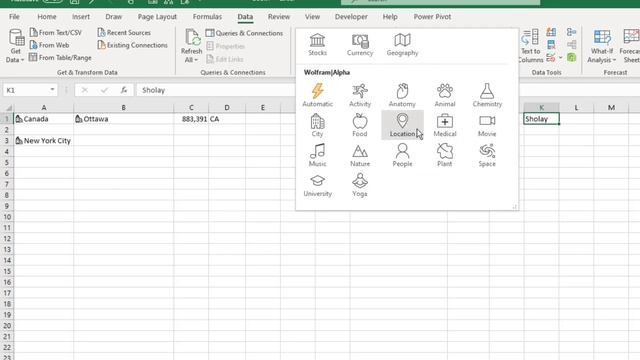Image resolution: width=640 pixels, height=360 pixels.
Task: Click the Select All corner triangle
Action: click(x=8, y=108)
